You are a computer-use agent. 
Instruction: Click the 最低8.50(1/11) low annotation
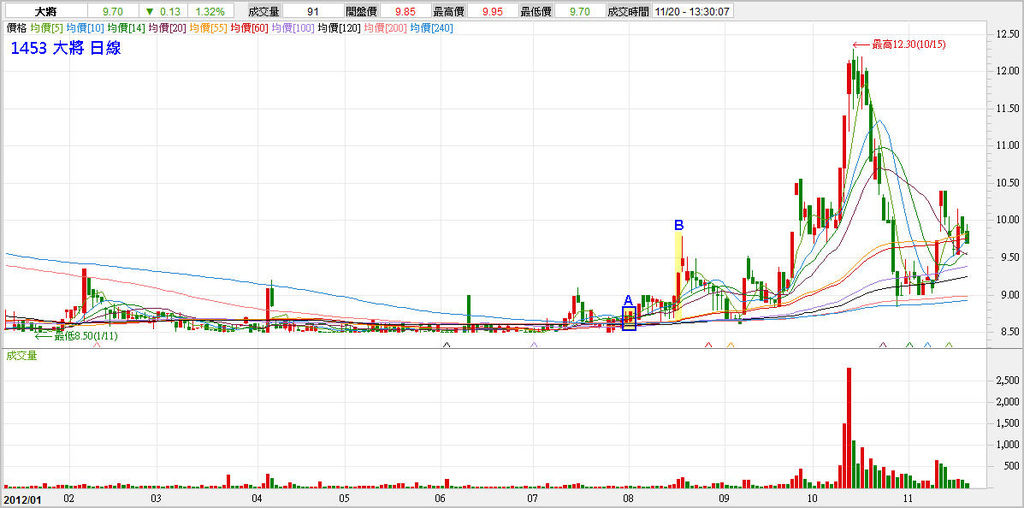(x=76, y=336)
